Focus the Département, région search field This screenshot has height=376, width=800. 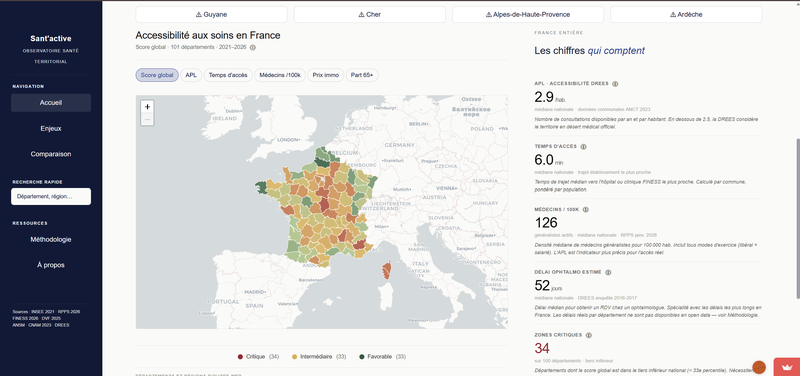point(51,196)
